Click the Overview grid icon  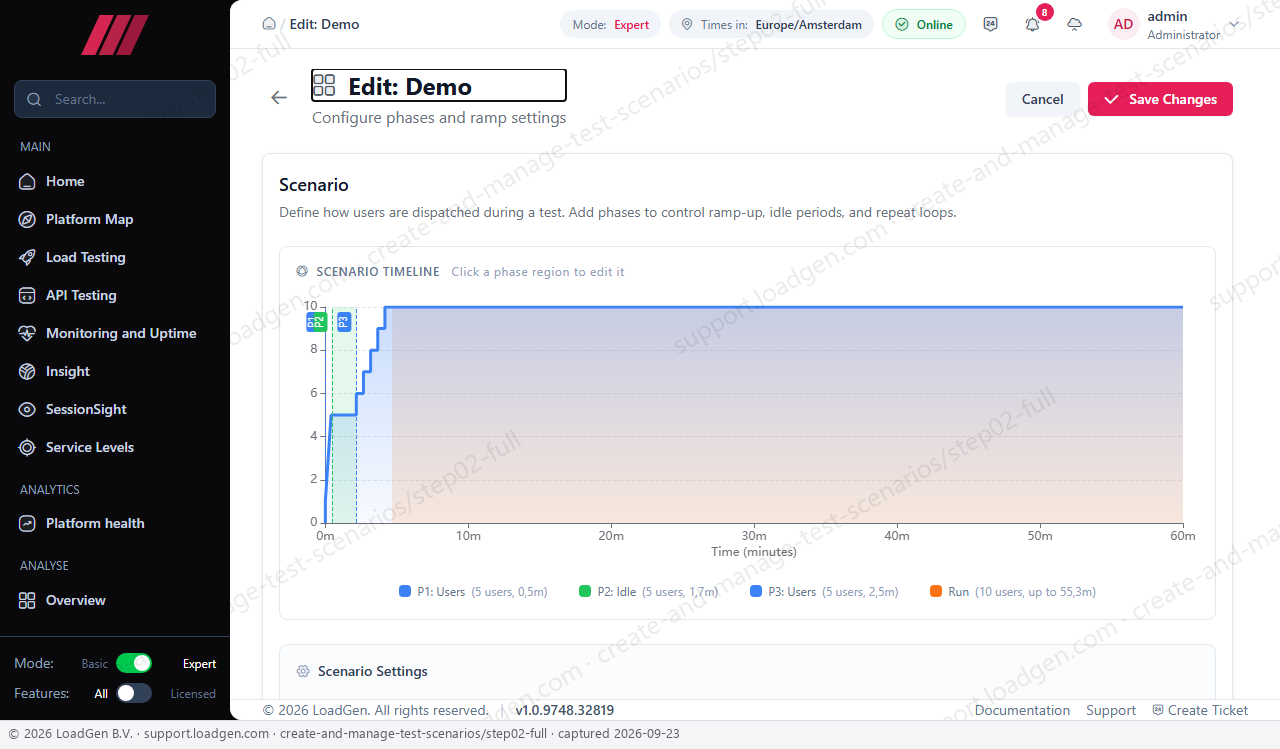click(28, 600)
